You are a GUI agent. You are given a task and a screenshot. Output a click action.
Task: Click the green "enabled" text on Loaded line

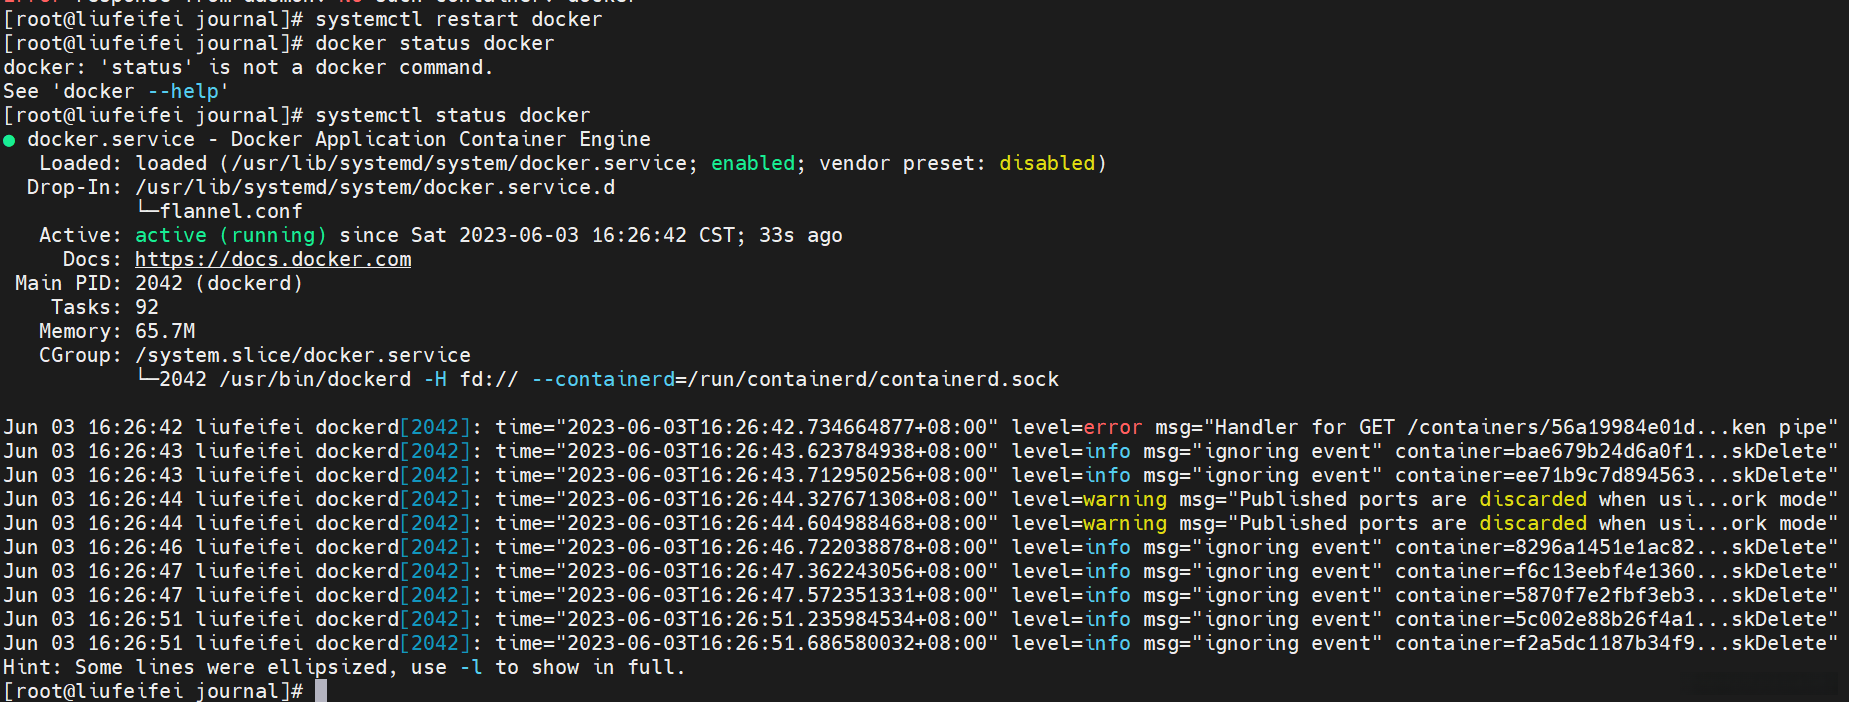(752, 164)
